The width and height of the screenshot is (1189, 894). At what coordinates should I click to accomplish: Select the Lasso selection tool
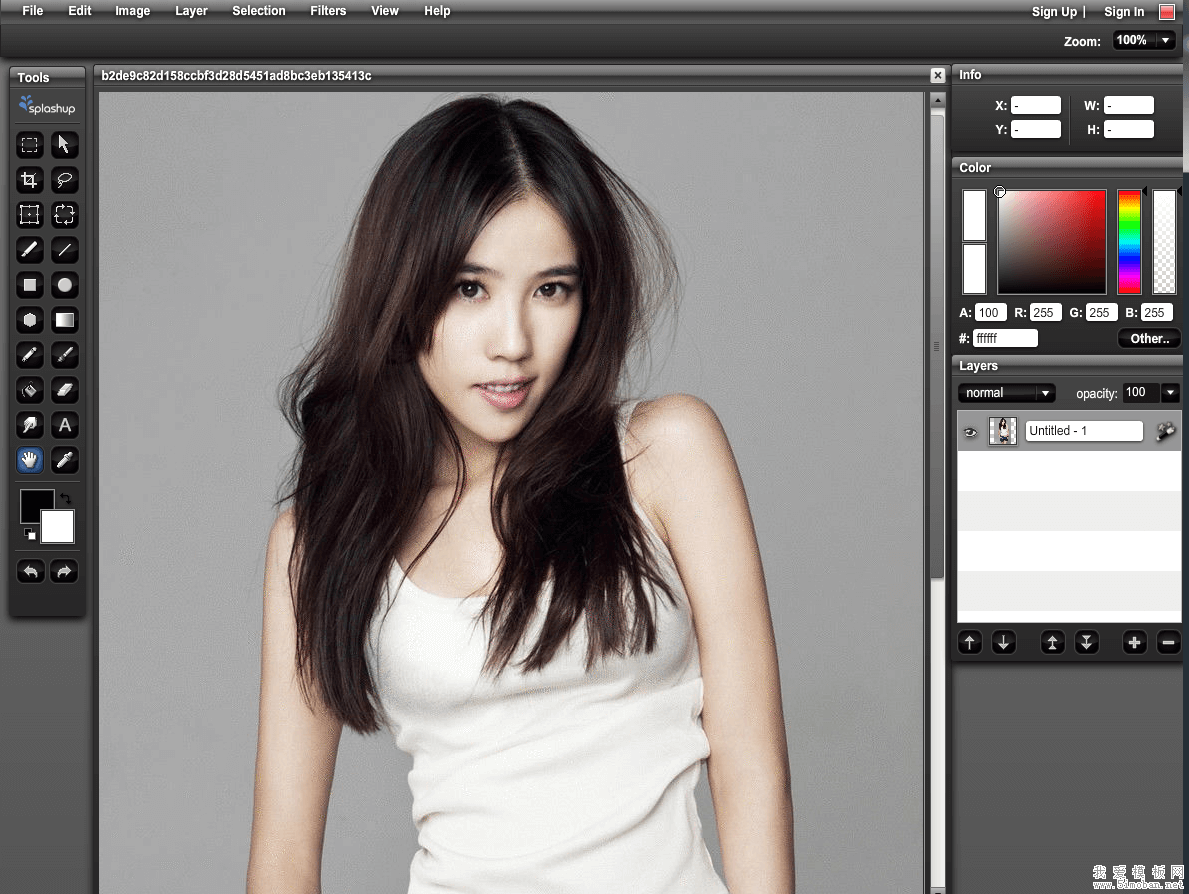(x=65, y=180)
